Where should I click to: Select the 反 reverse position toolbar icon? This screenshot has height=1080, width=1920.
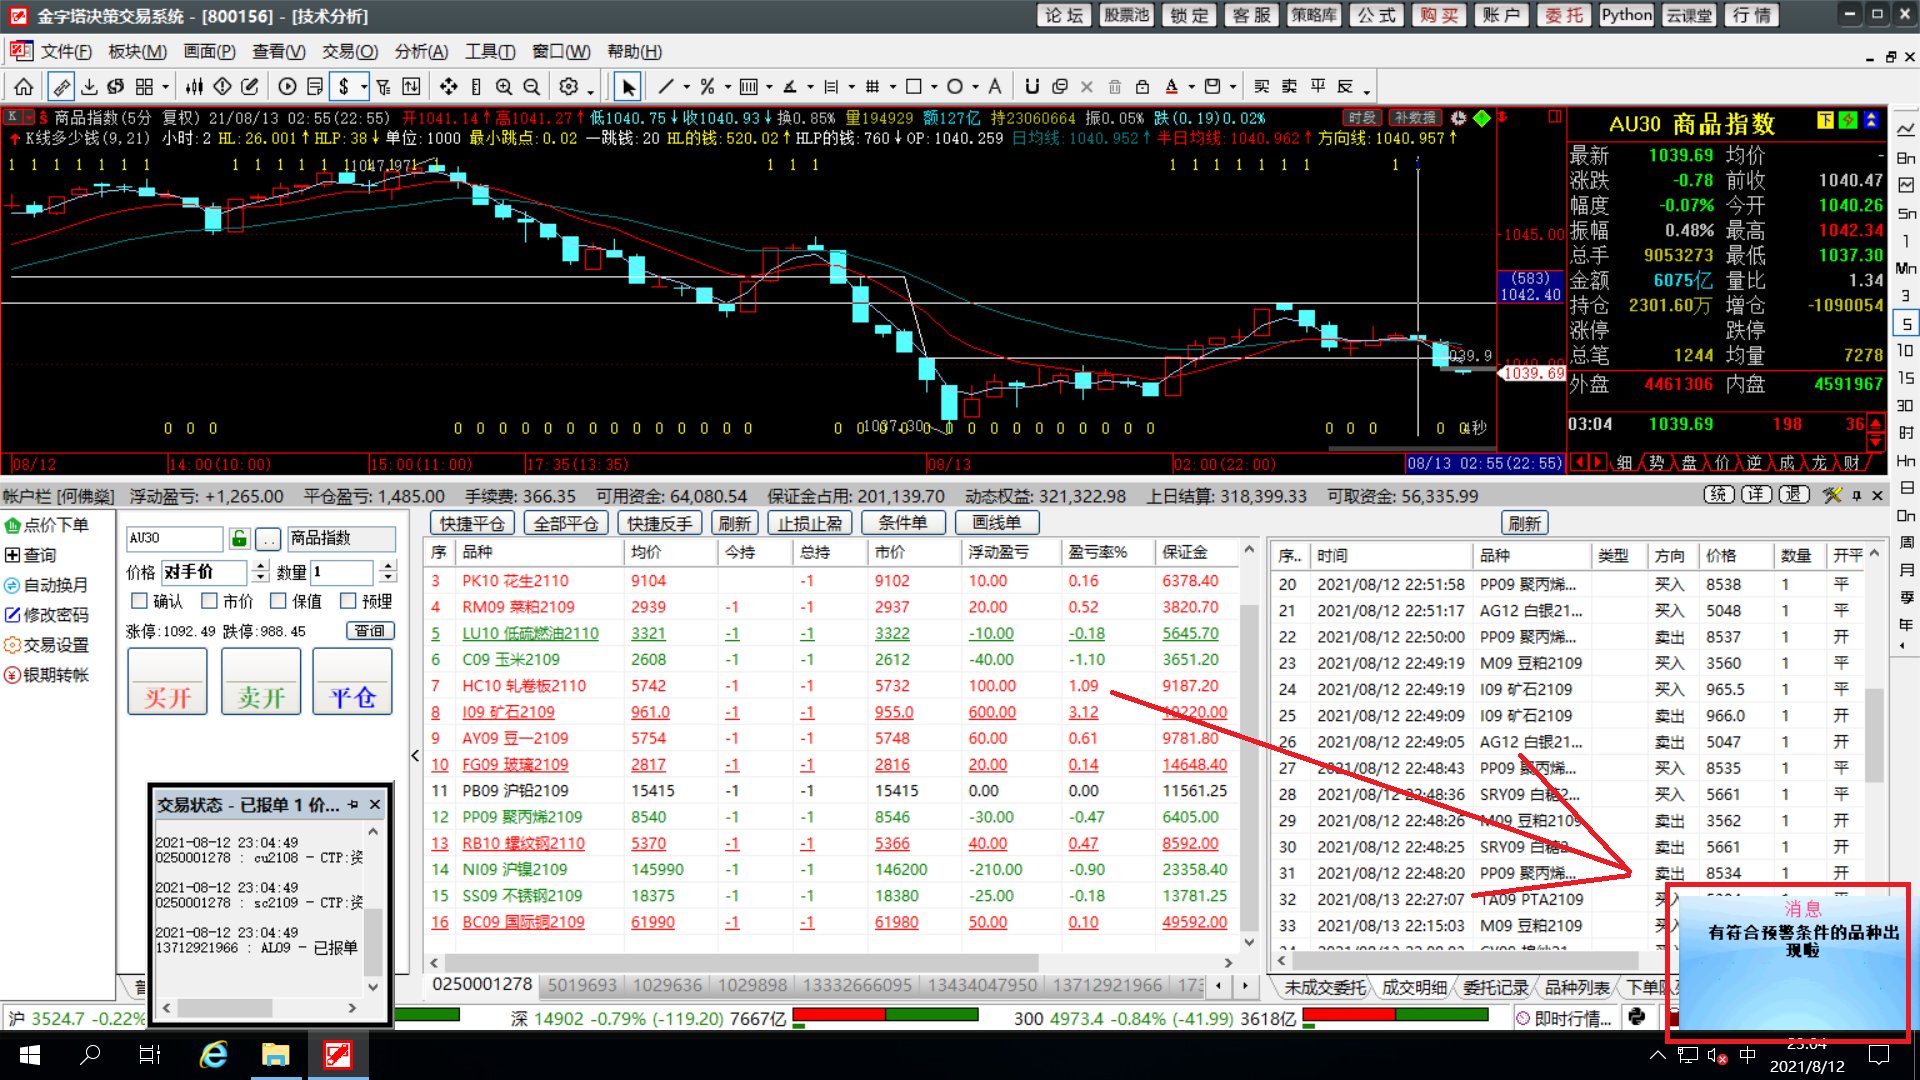(x=1346, y=87)
